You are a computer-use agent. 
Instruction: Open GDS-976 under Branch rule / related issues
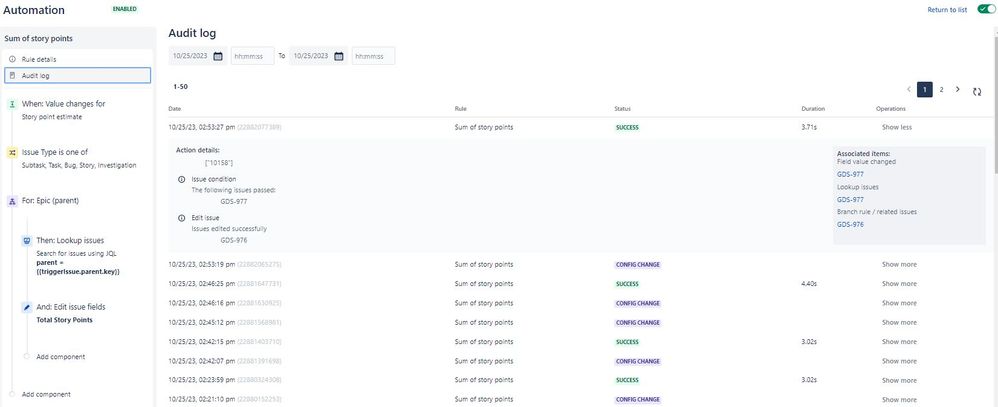850,225
